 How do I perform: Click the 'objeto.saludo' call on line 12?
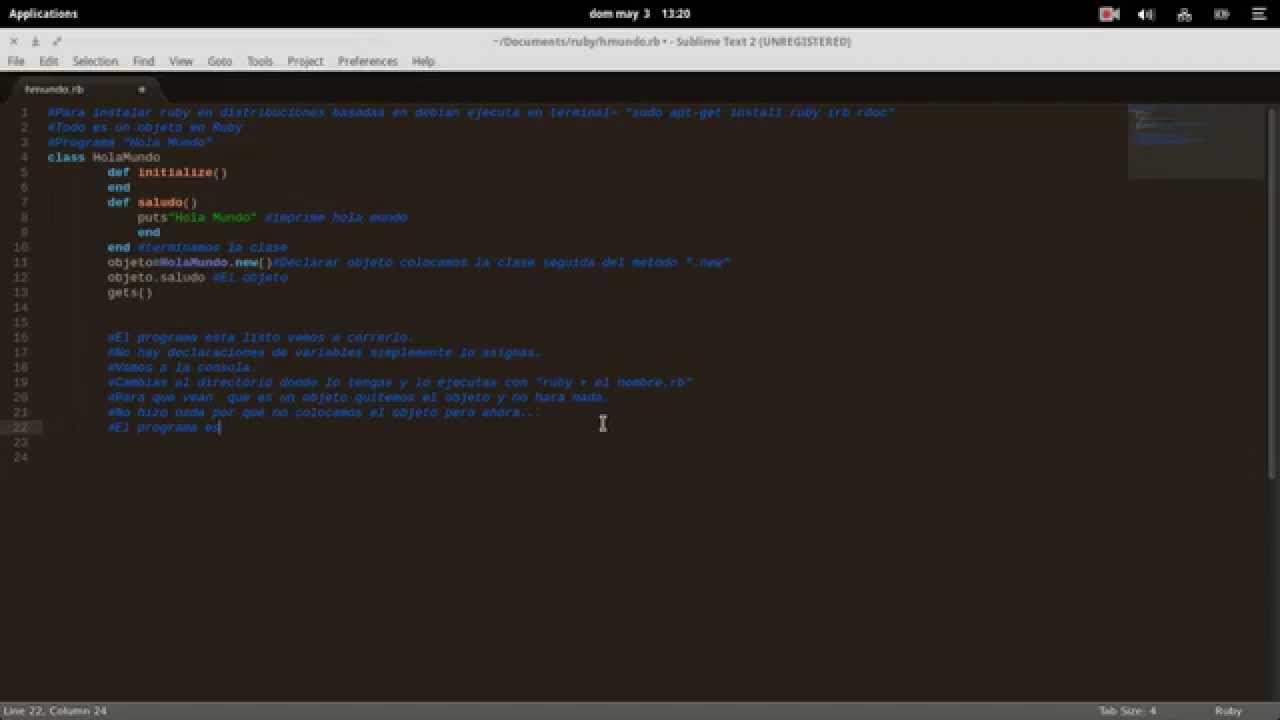[x=156, y=277]
